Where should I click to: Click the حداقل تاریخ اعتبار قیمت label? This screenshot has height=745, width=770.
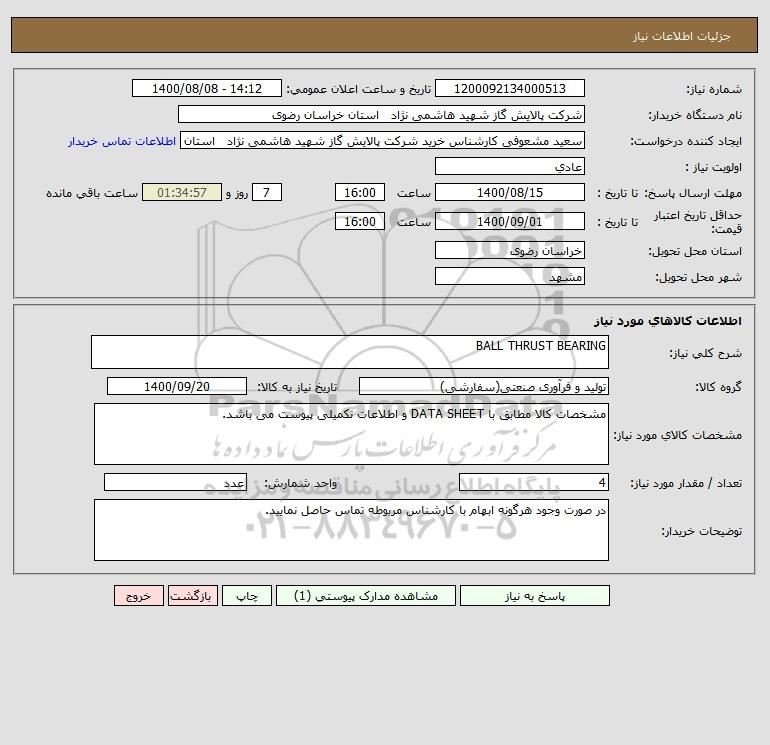point(698,222)
